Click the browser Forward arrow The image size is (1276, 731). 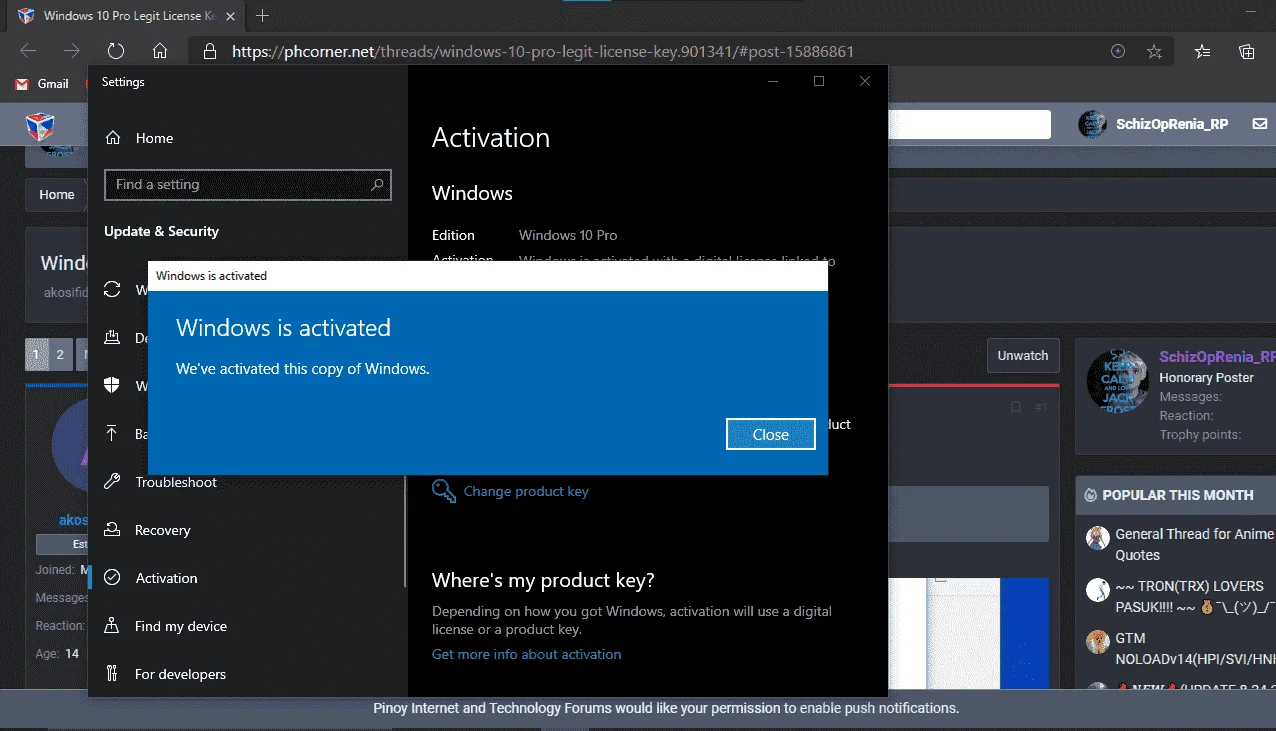(x=72, y=51)
